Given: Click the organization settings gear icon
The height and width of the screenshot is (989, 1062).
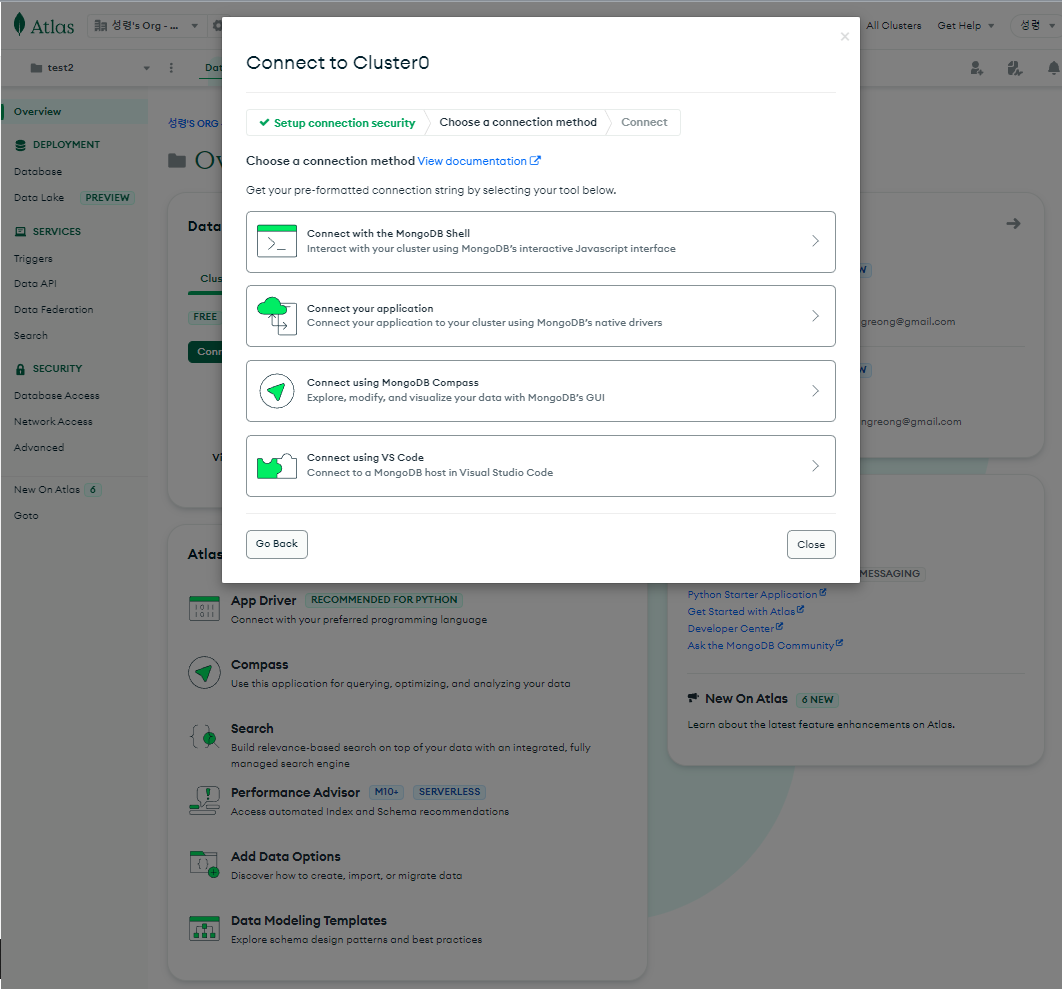Looking at the screenshot, I should pos(217,26).
